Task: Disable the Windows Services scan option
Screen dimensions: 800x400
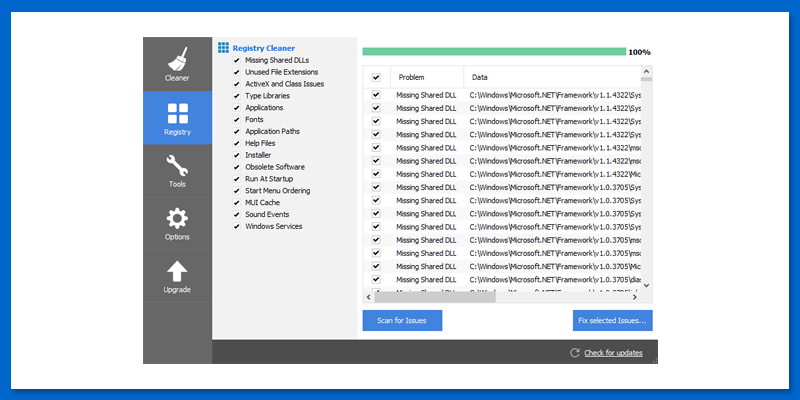Action: [237, 226]
